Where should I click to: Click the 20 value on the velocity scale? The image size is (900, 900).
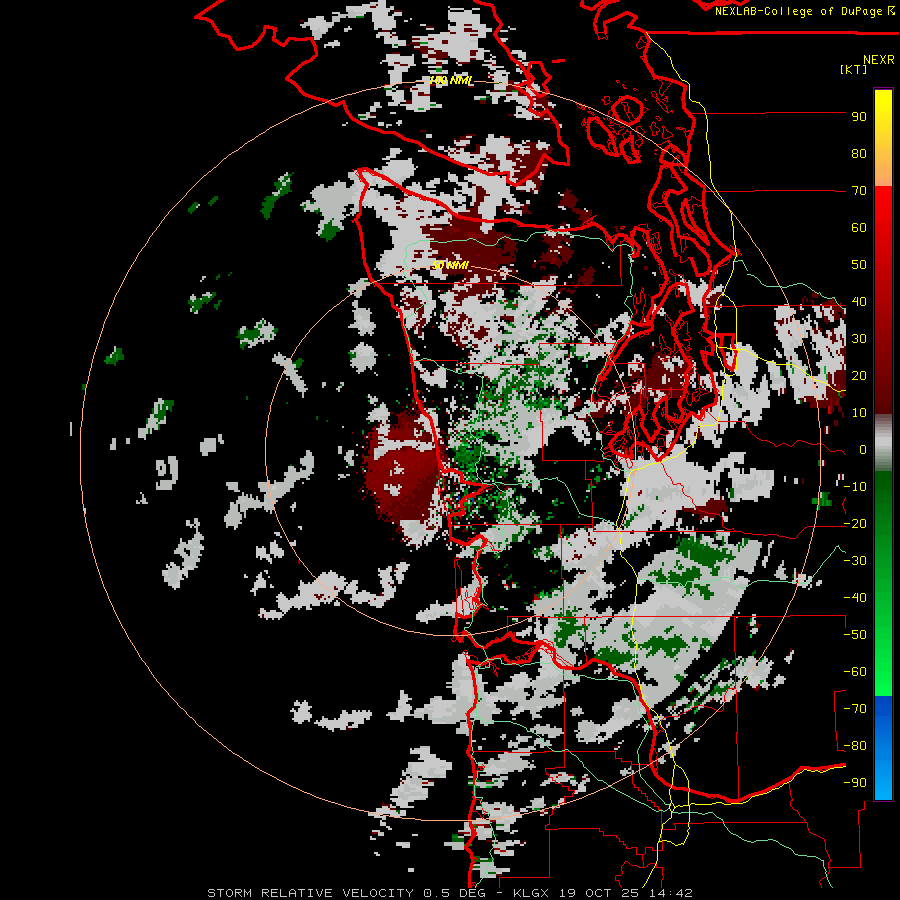pyautogui.click(x=859, y=376)
